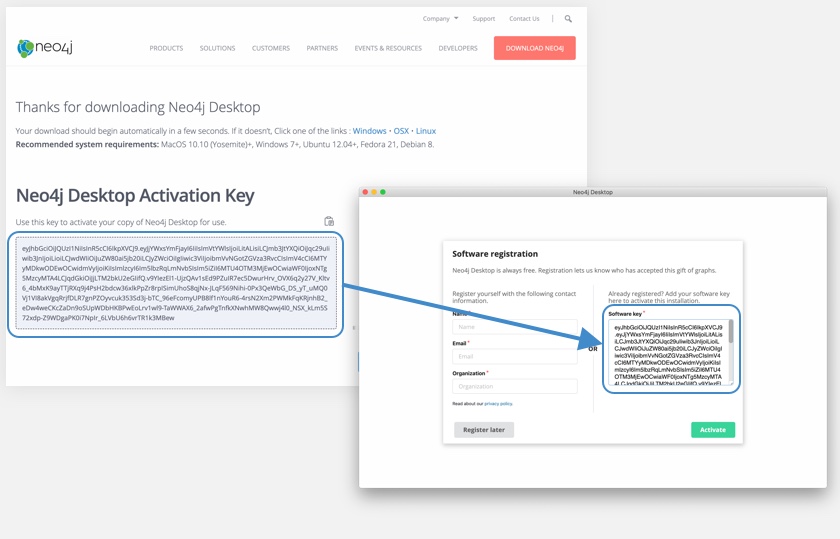Open the EVENTS & RESOURCES menu

tap(388, 48)
